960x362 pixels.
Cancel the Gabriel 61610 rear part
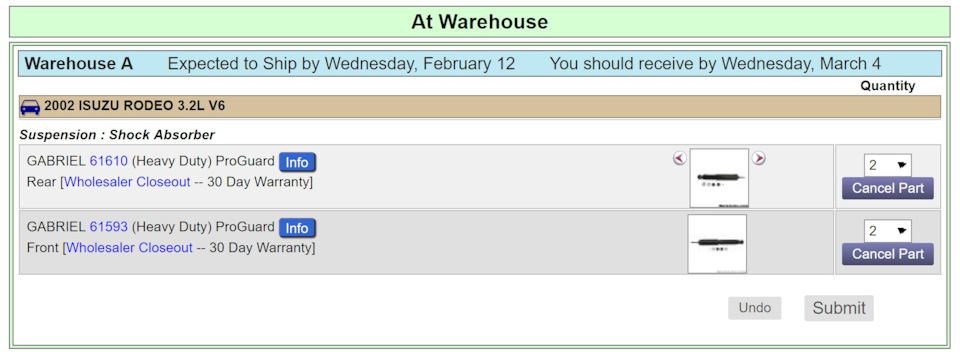point(888,189)
